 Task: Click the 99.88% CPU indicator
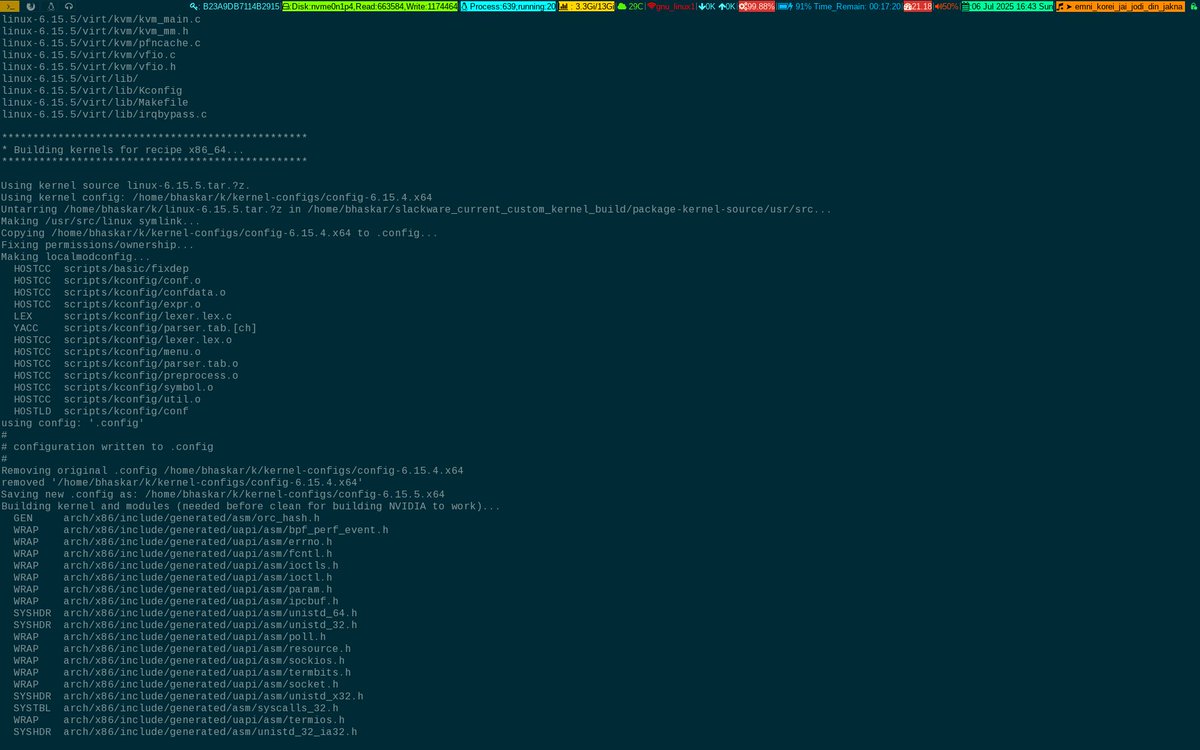point(756,6)
